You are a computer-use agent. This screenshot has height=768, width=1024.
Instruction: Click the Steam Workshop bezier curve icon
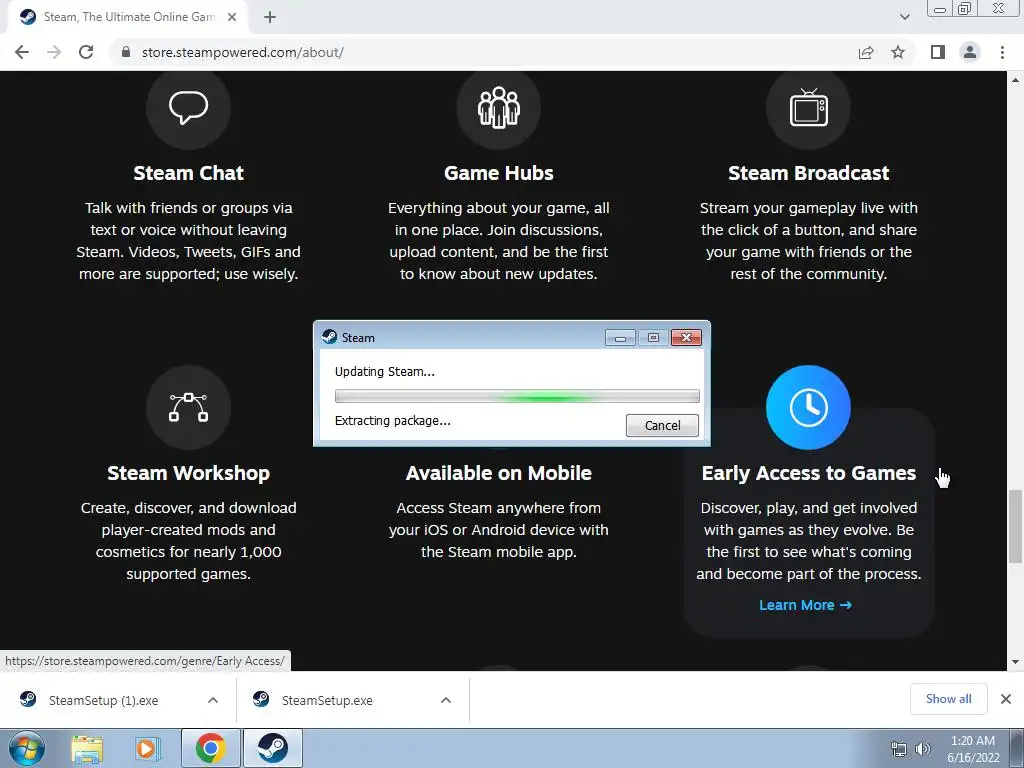tap(188, 408)
